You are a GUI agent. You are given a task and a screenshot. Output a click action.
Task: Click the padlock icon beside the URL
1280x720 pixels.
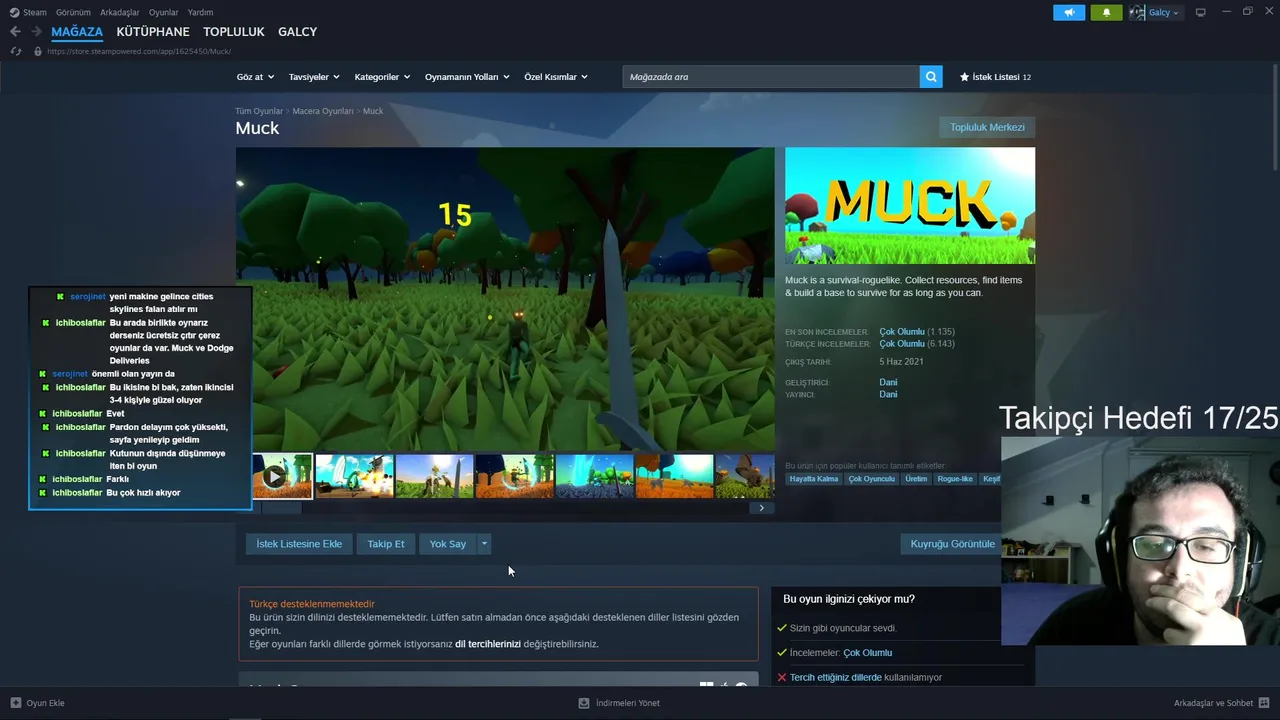click(38, 51)
